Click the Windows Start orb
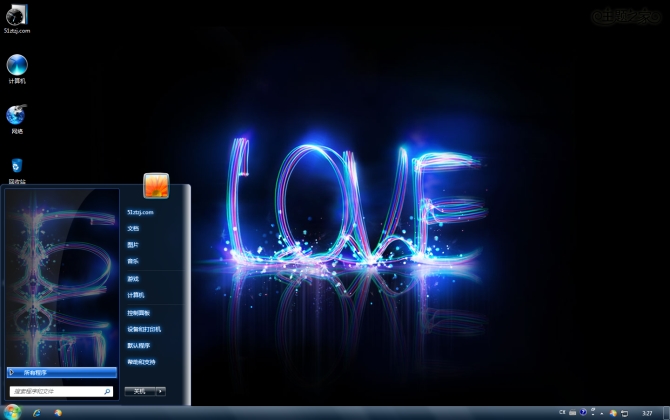Screen dimensions: 670x420 click(12, 412)
